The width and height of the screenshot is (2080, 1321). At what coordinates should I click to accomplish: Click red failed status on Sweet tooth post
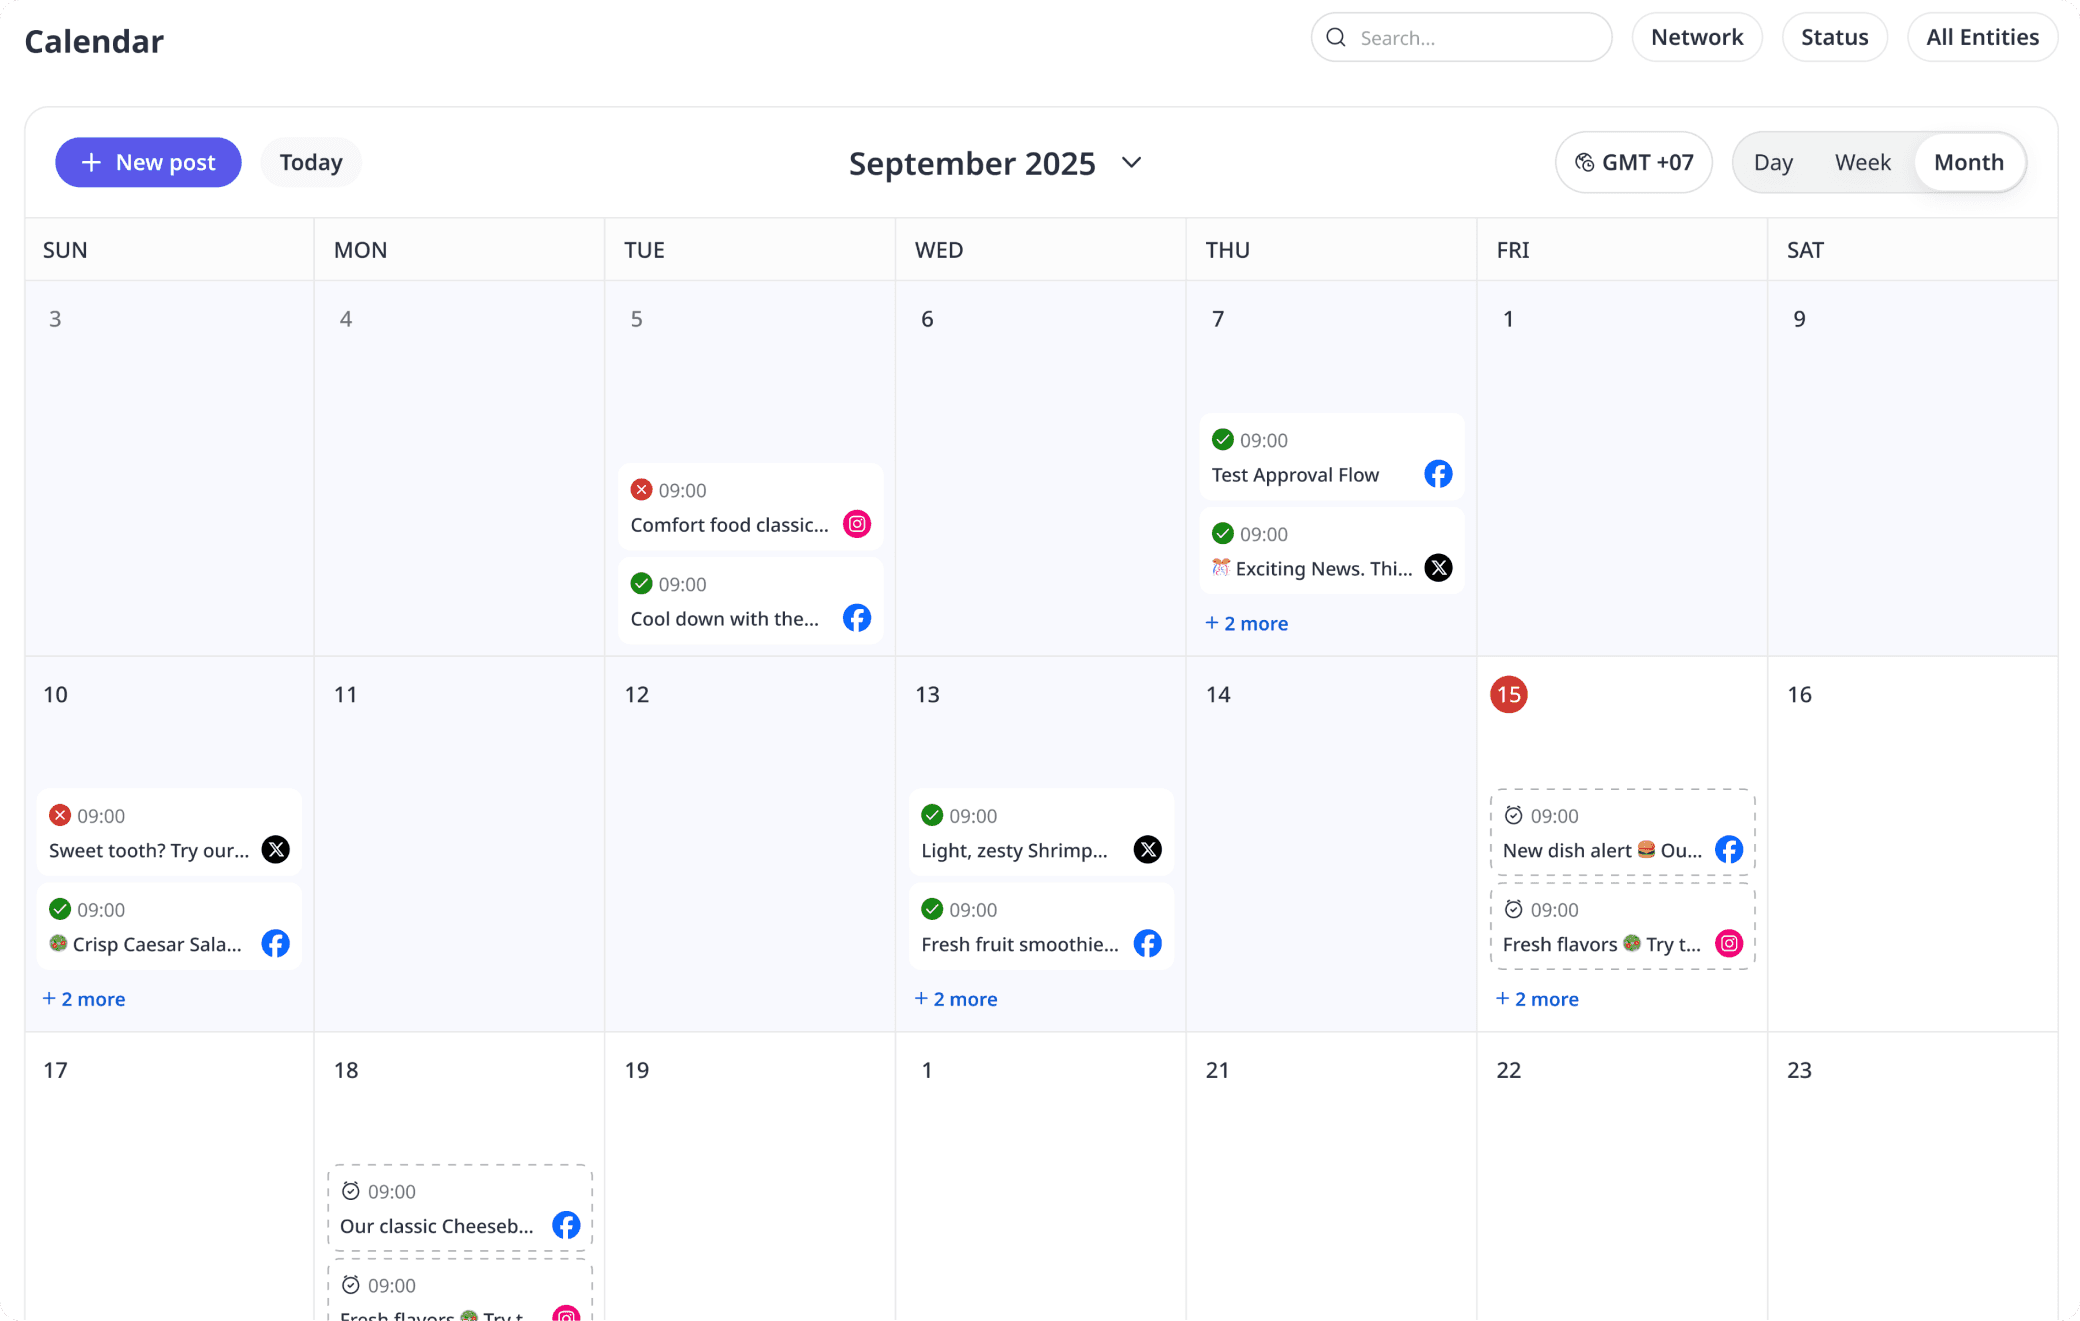click(x=60, y=815)
